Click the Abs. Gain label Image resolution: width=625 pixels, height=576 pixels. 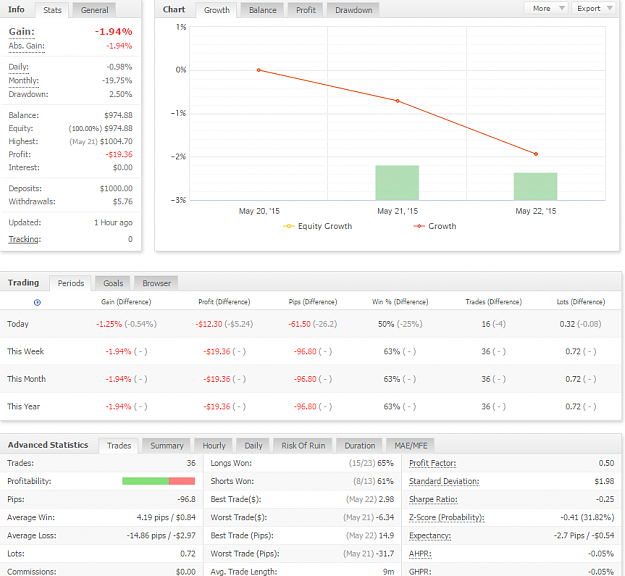pyautogui.click(x=26, y=46)
